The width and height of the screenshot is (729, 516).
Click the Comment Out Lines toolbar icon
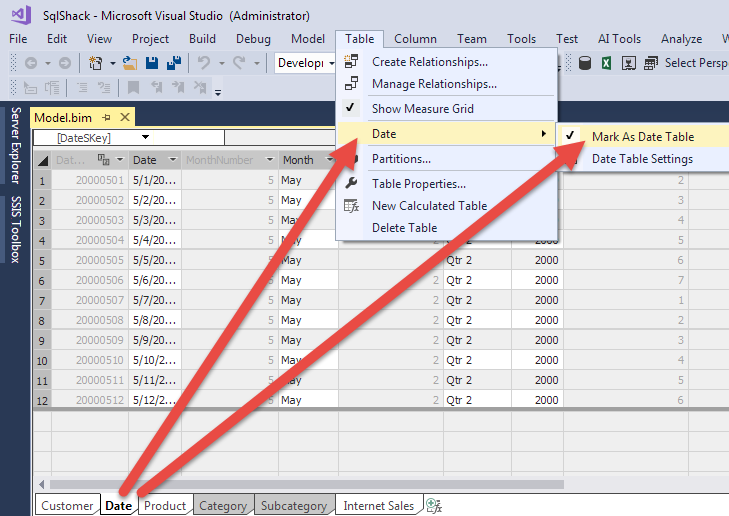point(82,87)
